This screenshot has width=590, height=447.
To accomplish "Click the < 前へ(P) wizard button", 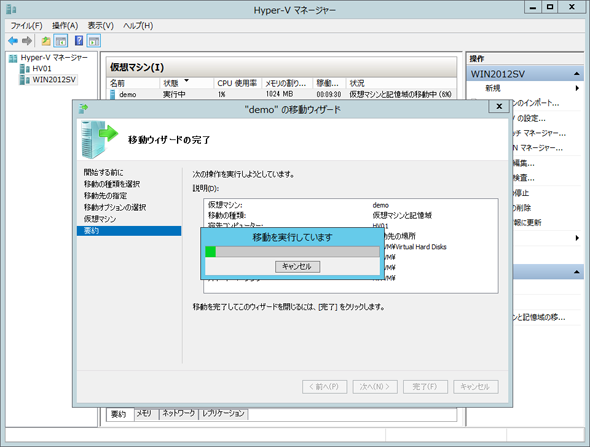I will click(x=324, y=387).
